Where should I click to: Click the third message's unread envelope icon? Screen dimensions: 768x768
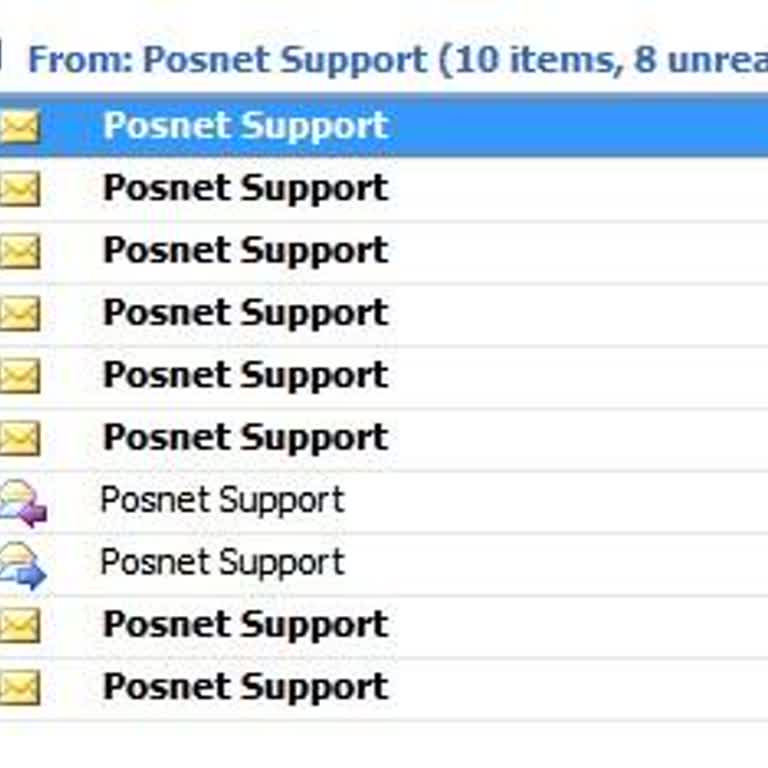click(20, 251)
